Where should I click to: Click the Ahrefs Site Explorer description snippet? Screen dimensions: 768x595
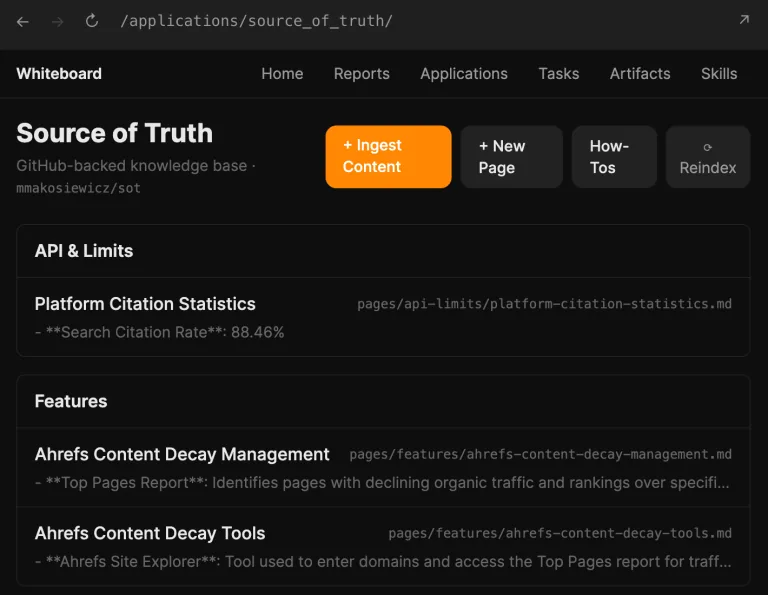coord(383,561)
